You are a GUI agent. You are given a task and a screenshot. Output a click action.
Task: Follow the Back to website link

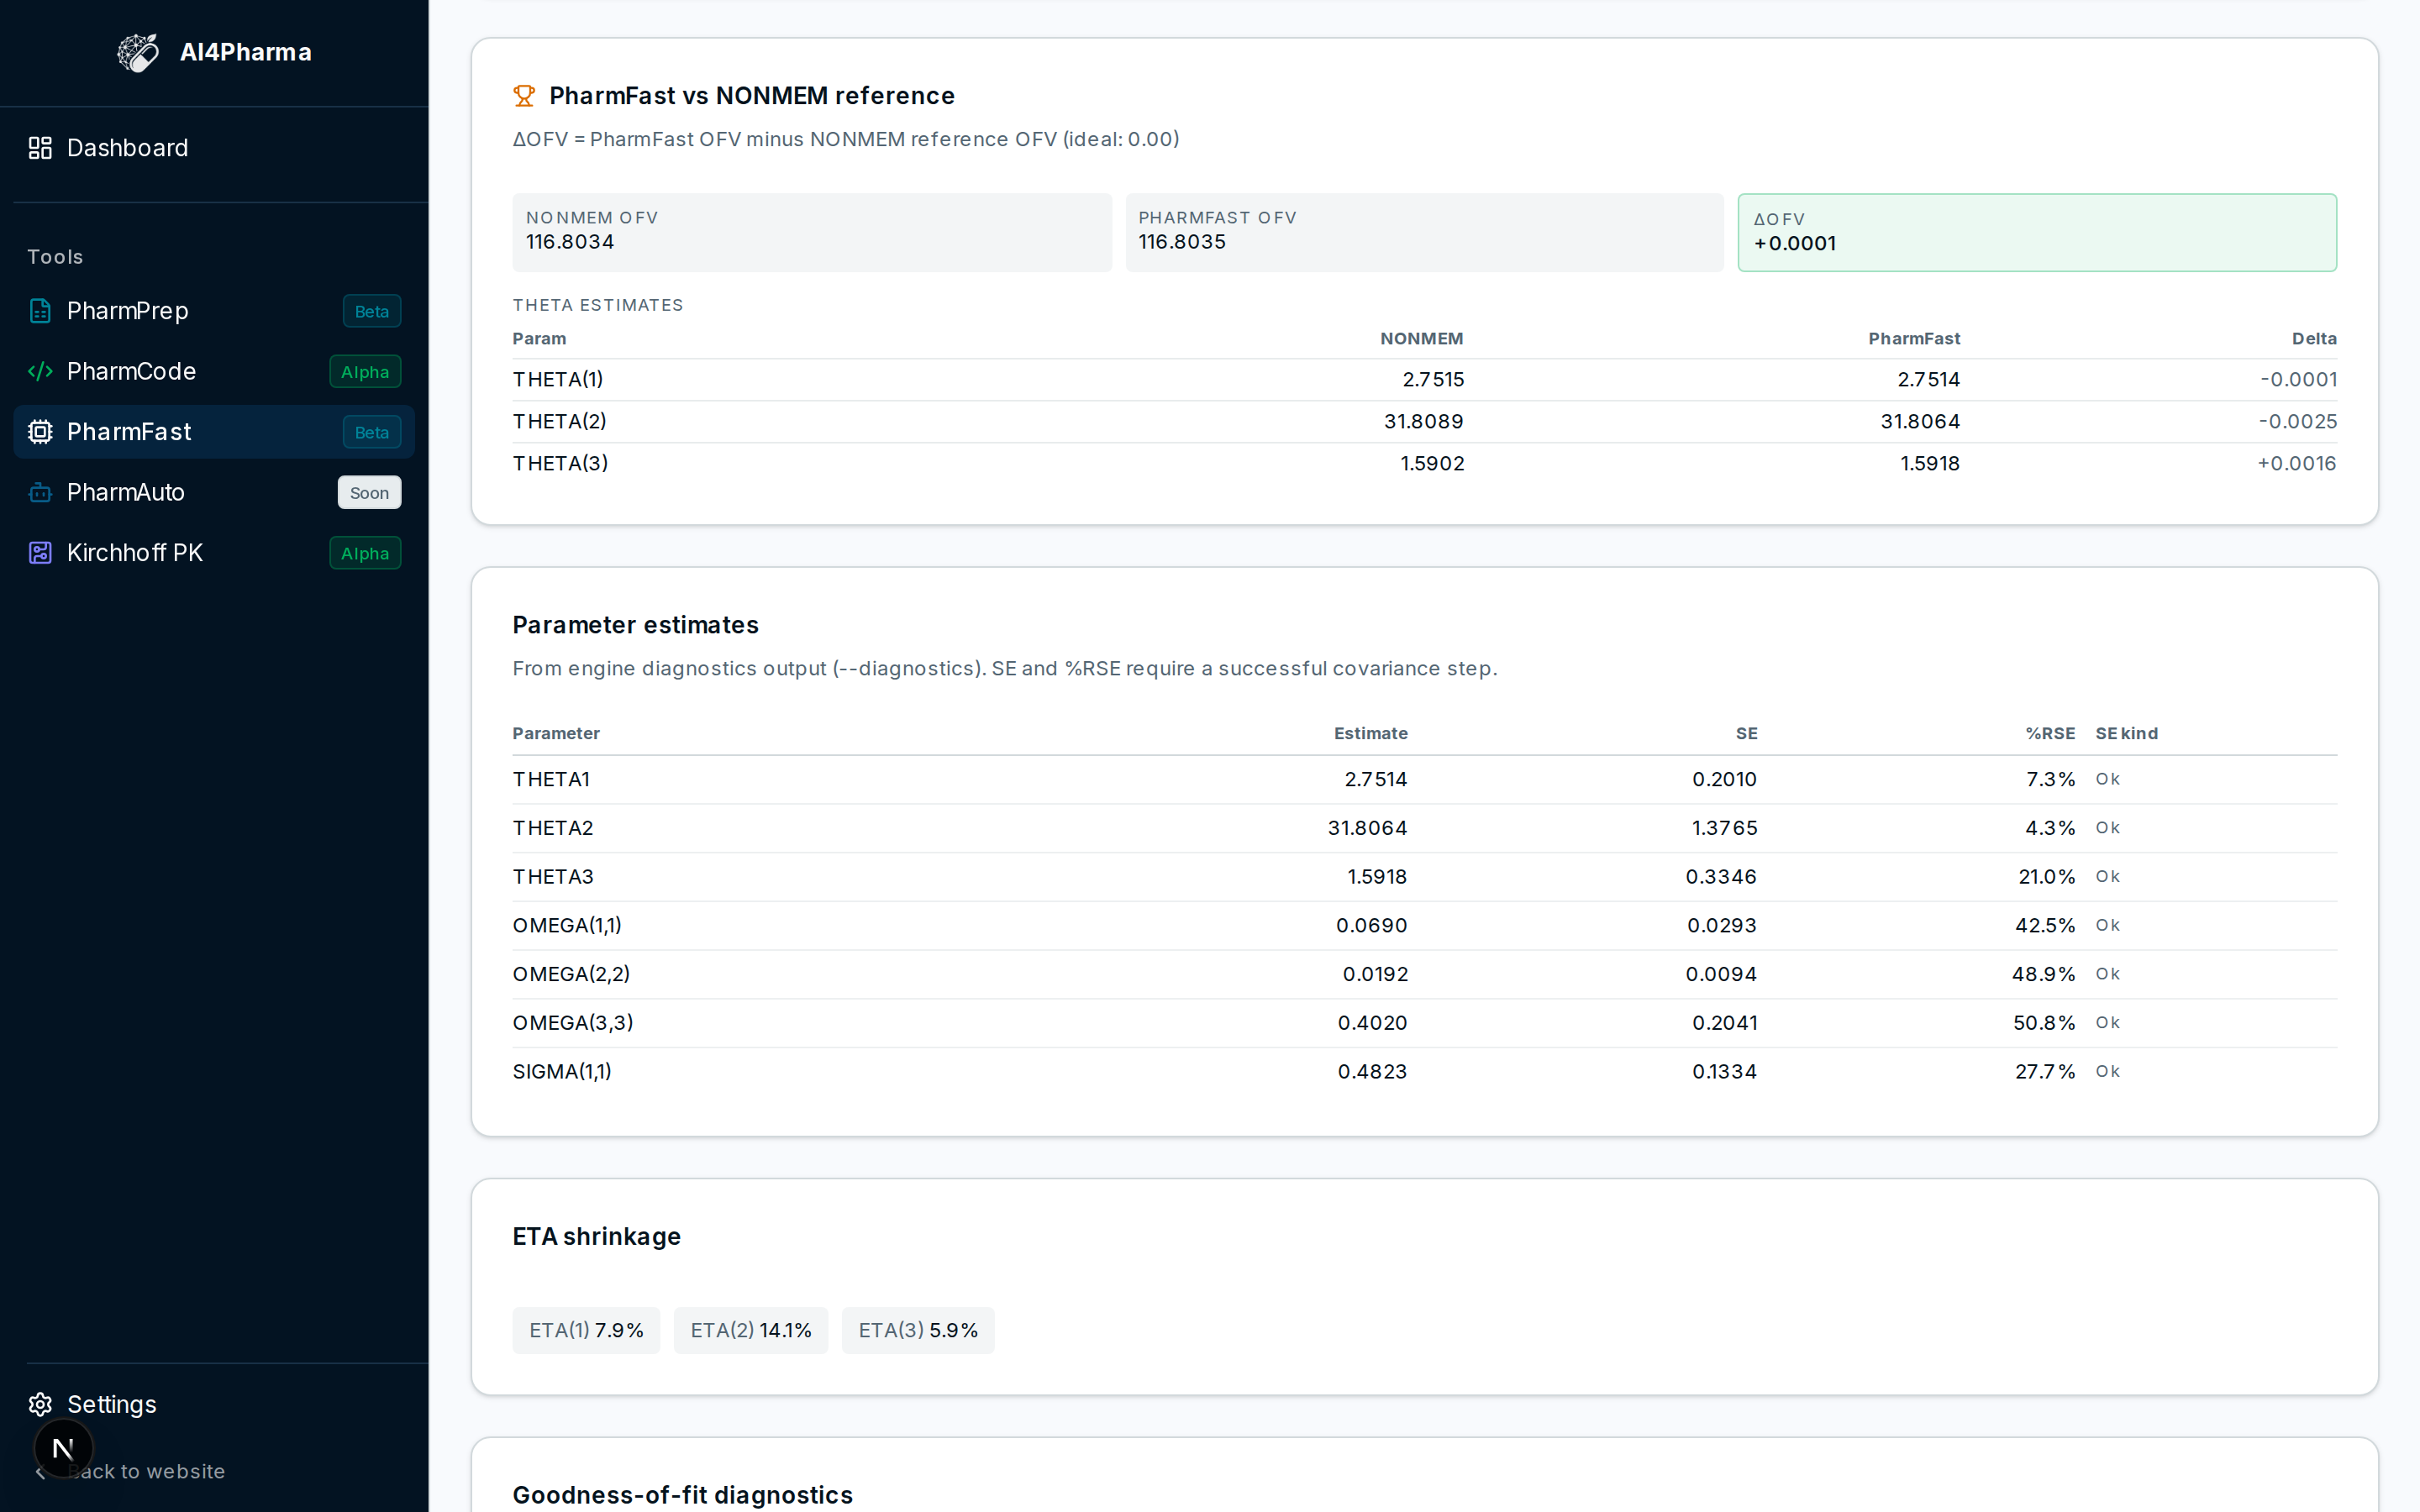145,1471
